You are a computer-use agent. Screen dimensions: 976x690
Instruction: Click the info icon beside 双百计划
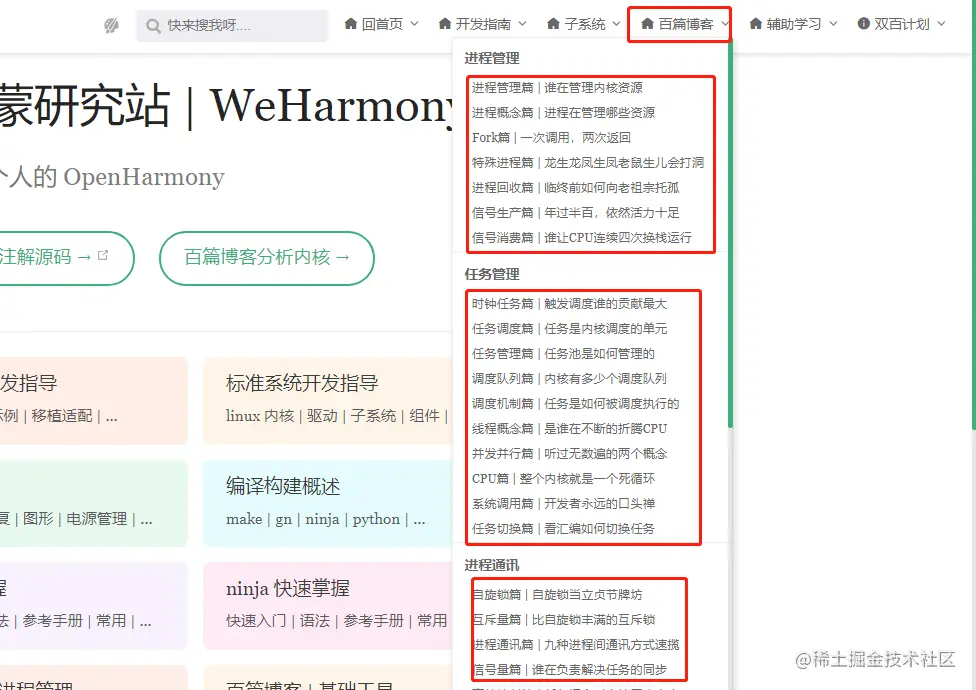(862, 24)
